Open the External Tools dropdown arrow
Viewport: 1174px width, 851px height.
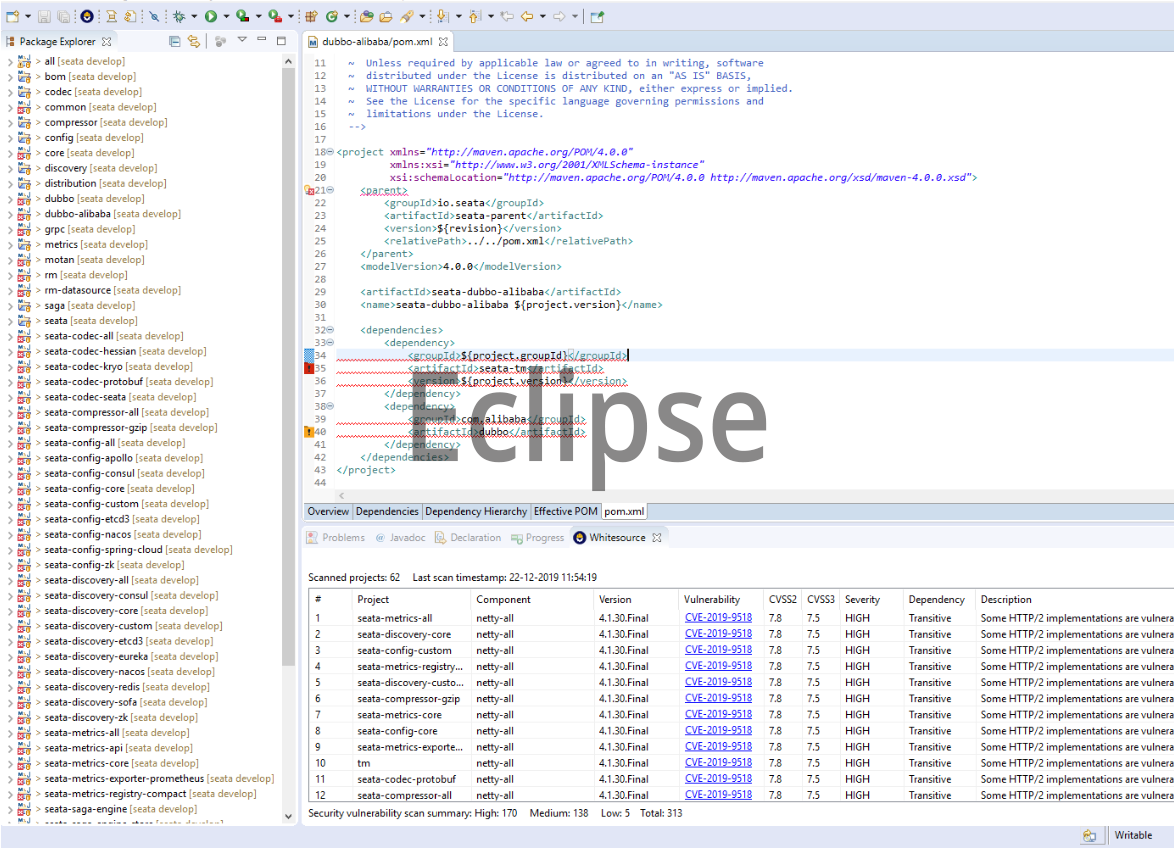click(x=291, y=16)
